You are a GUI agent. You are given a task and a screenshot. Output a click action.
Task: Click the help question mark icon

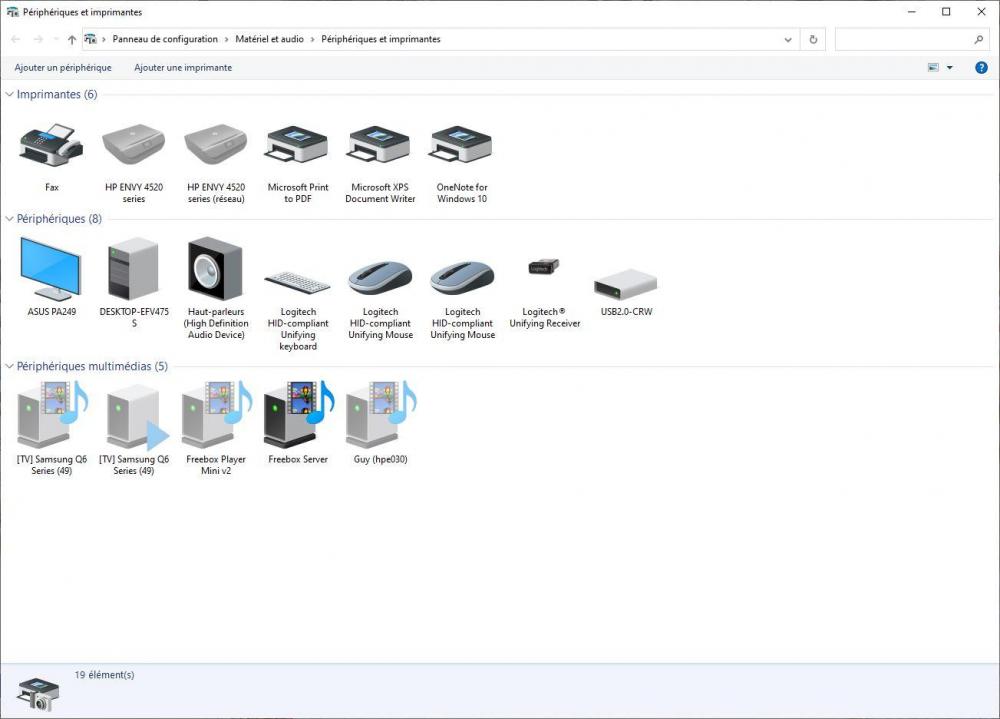[982, 68]
